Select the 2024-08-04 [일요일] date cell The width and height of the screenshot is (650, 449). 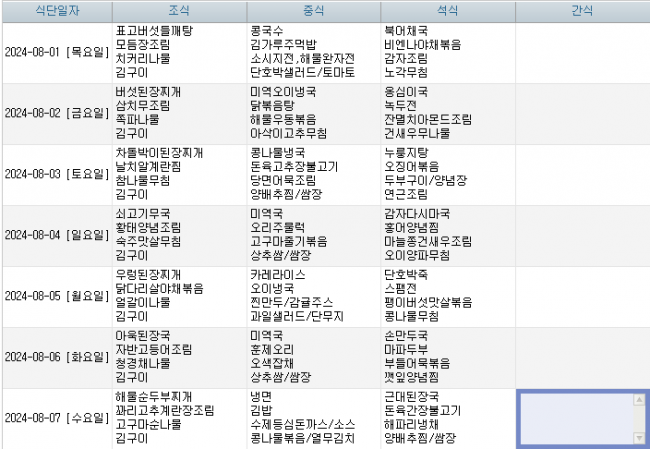point(55,235)
